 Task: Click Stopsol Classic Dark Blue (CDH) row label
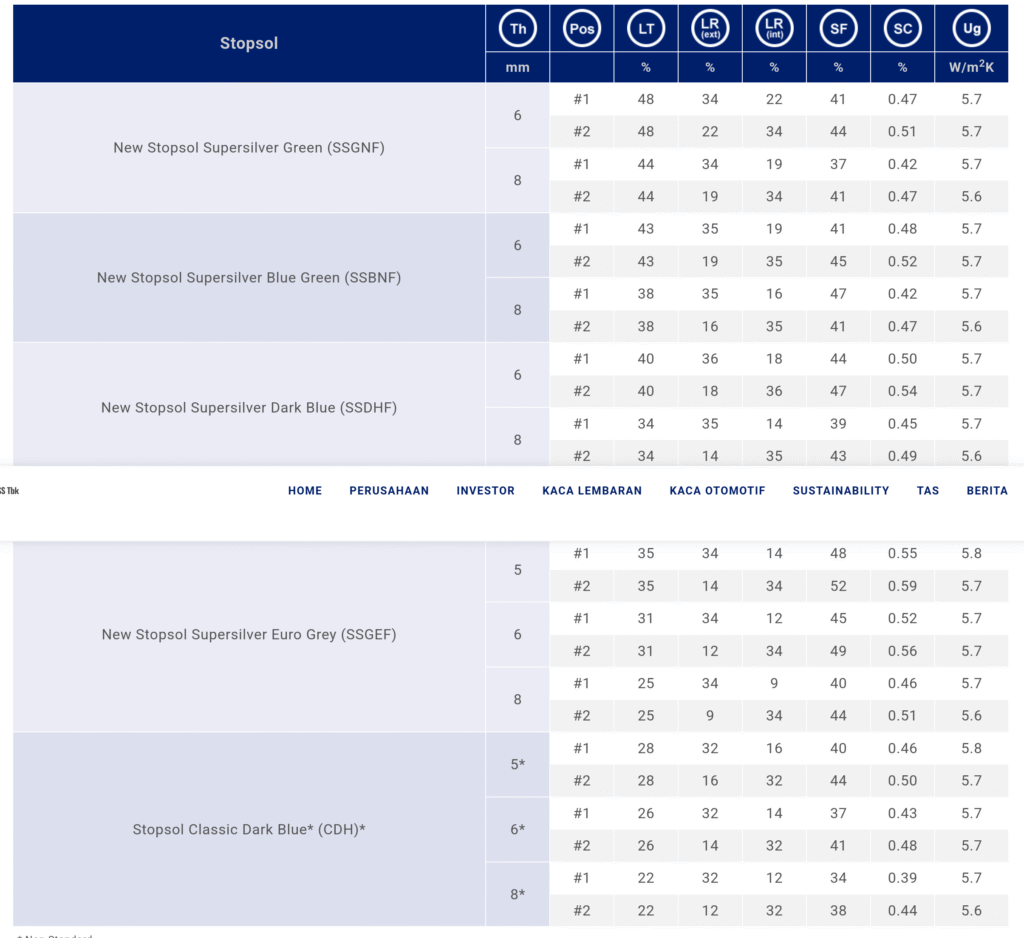(249, 830)
